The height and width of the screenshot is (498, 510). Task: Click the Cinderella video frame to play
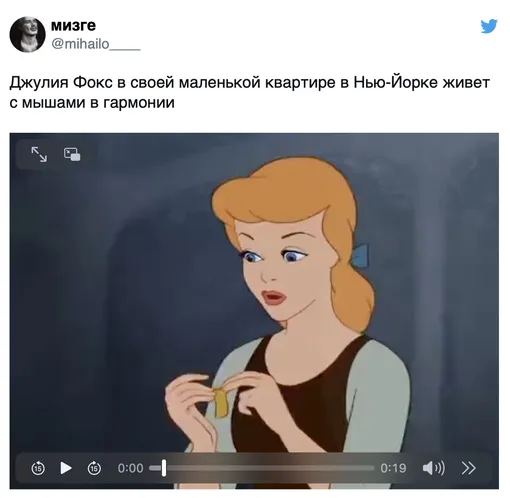point(254,293)
